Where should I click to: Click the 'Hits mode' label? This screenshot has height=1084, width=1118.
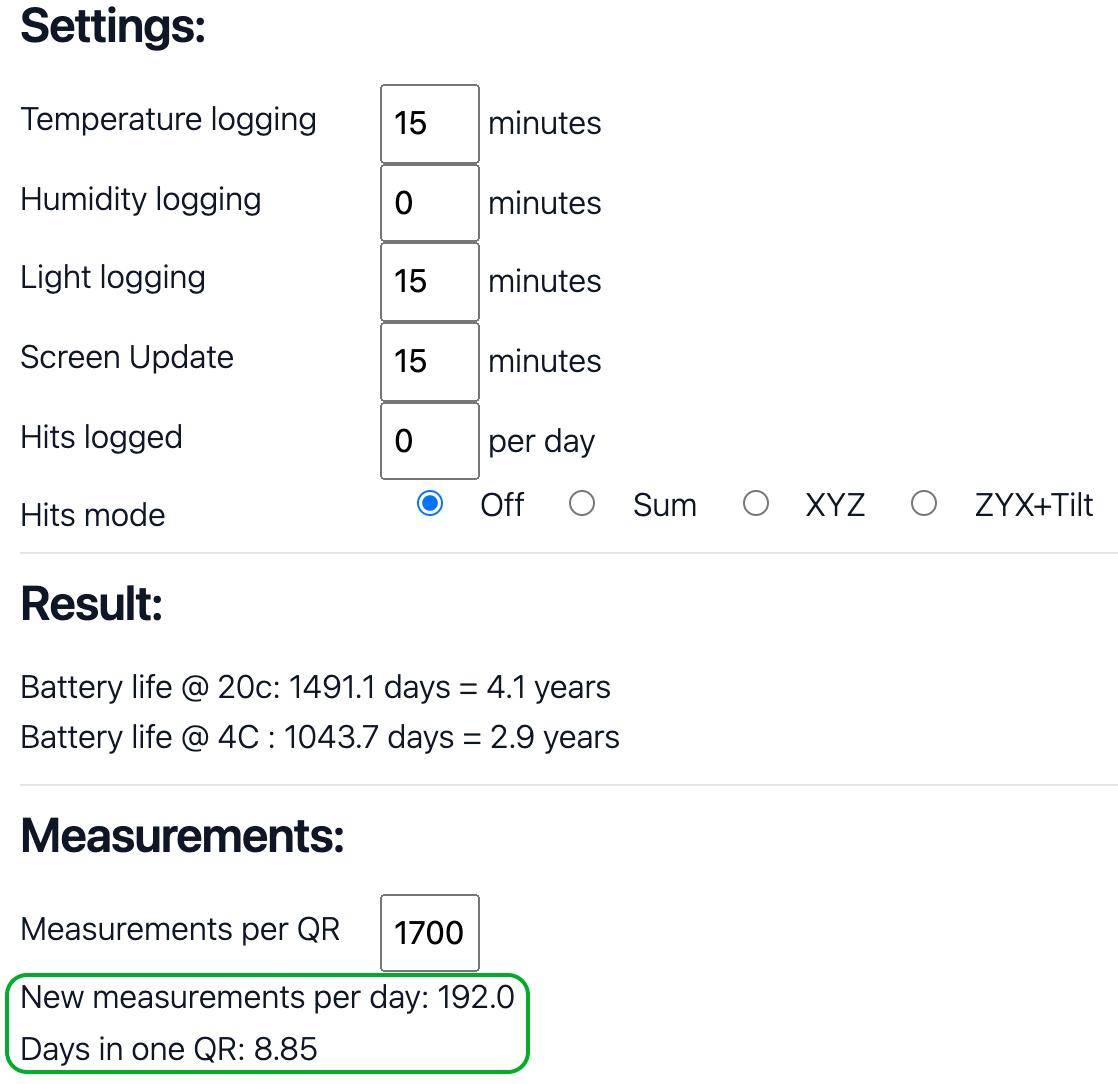coord(93,515)
